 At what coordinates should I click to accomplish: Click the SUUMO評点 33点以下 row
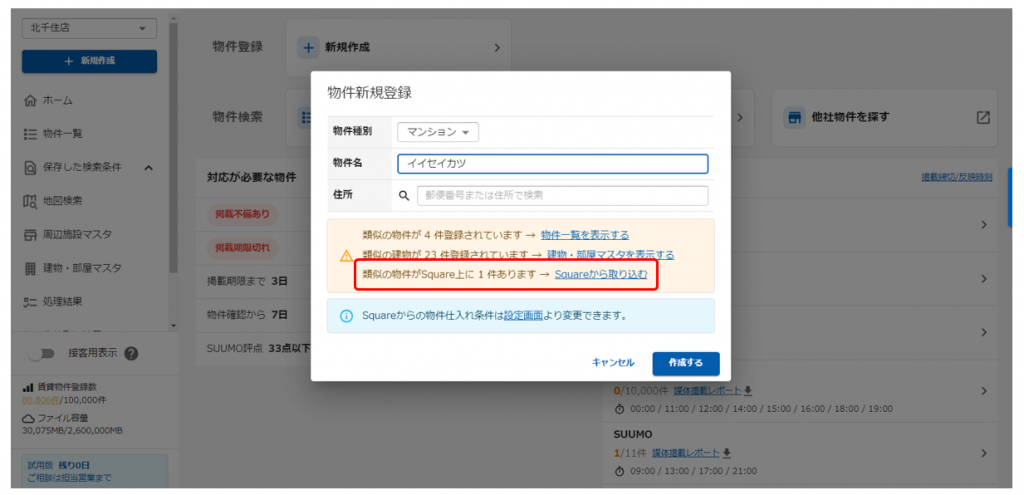[x=253, y=348]
